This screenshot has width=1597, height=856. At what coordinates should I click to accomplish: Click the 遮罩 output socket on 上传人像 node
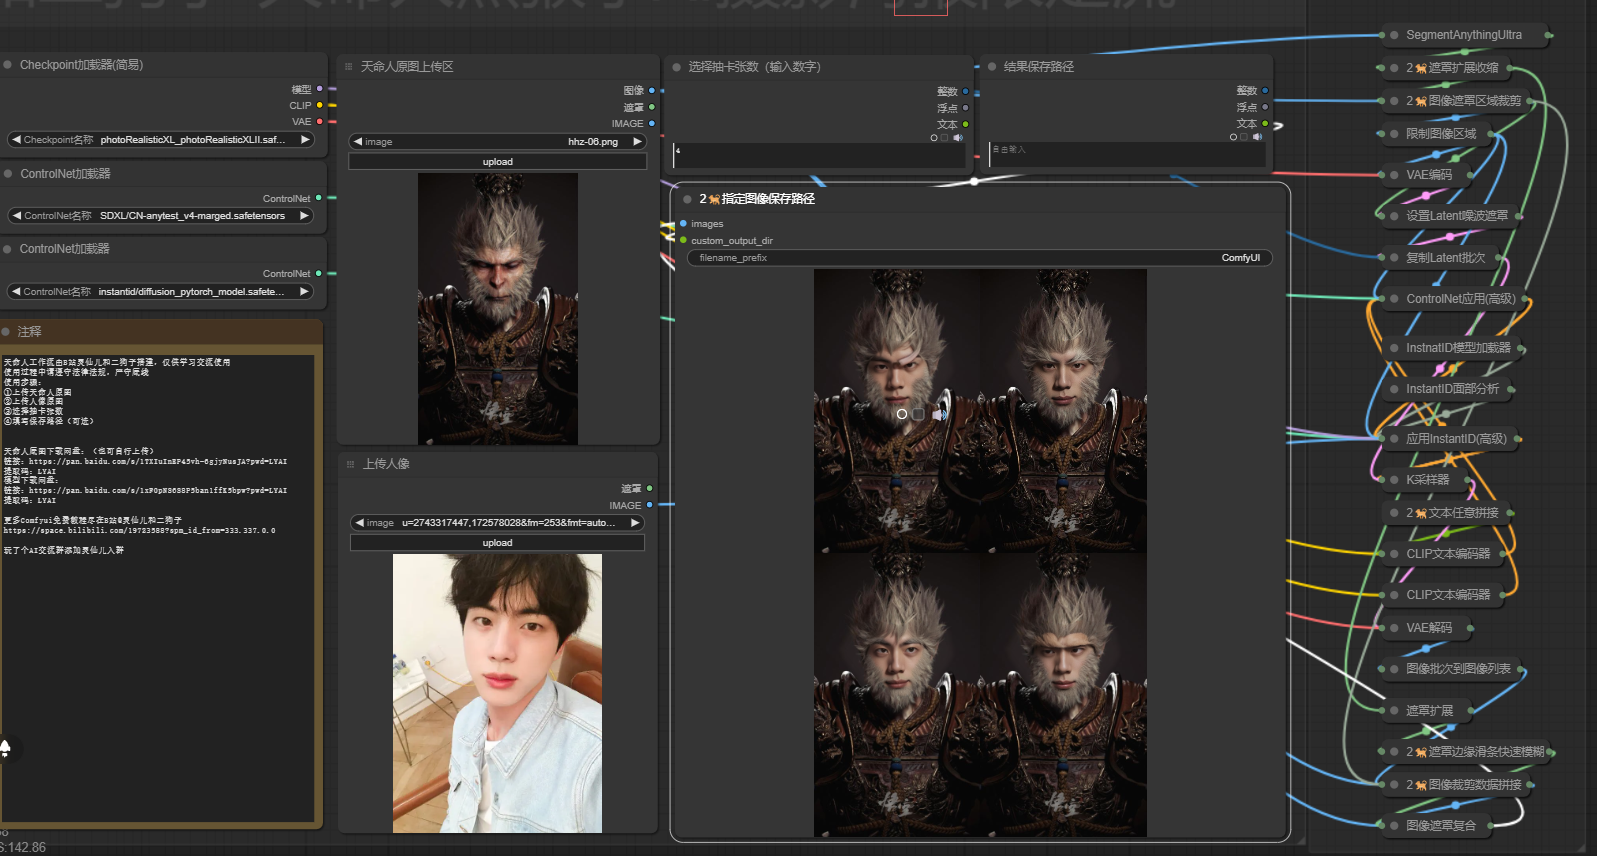coord(650,489)
